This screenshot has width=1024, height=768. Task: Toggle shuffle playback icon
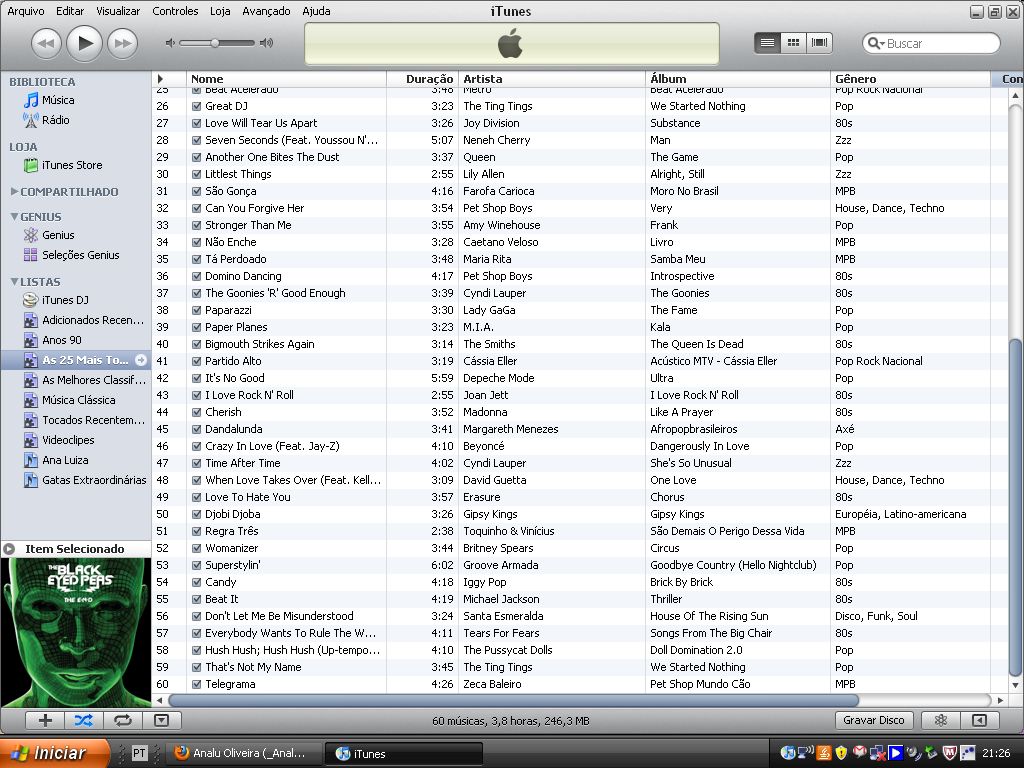(84, 720)
